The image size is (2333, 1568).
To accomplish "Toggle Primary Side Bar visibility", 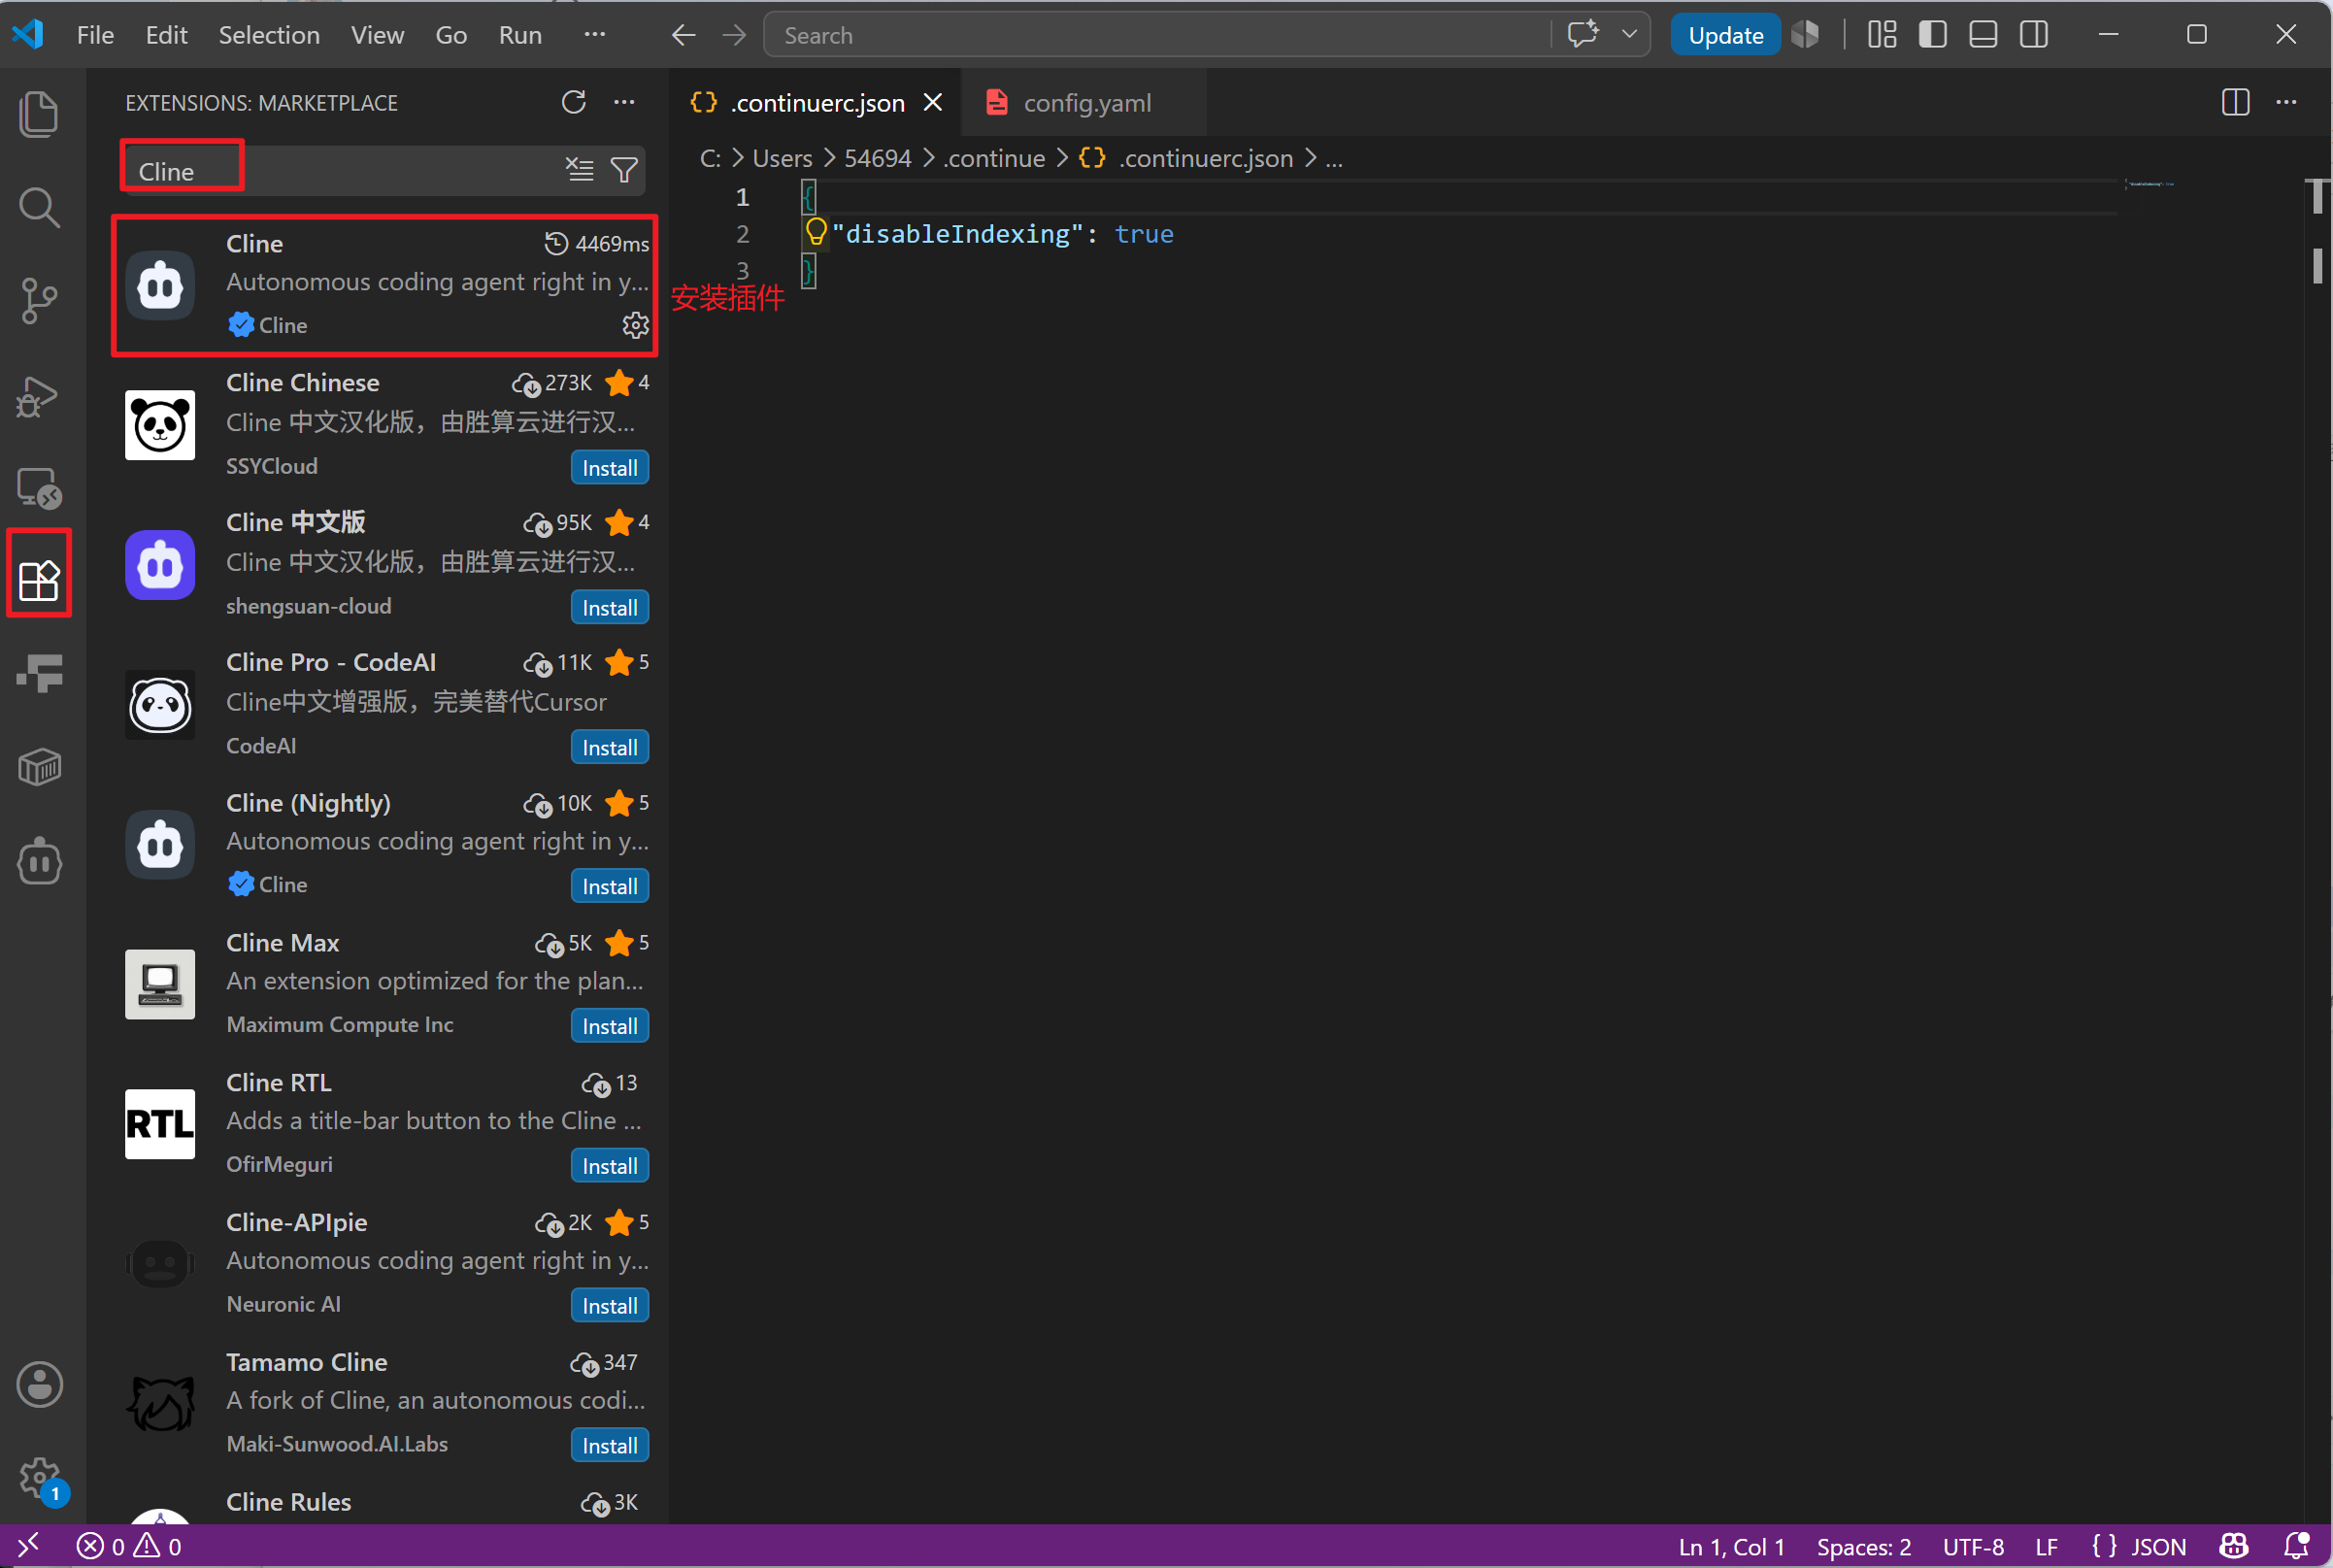I will pyautogui.click(x=1933, y=35).
